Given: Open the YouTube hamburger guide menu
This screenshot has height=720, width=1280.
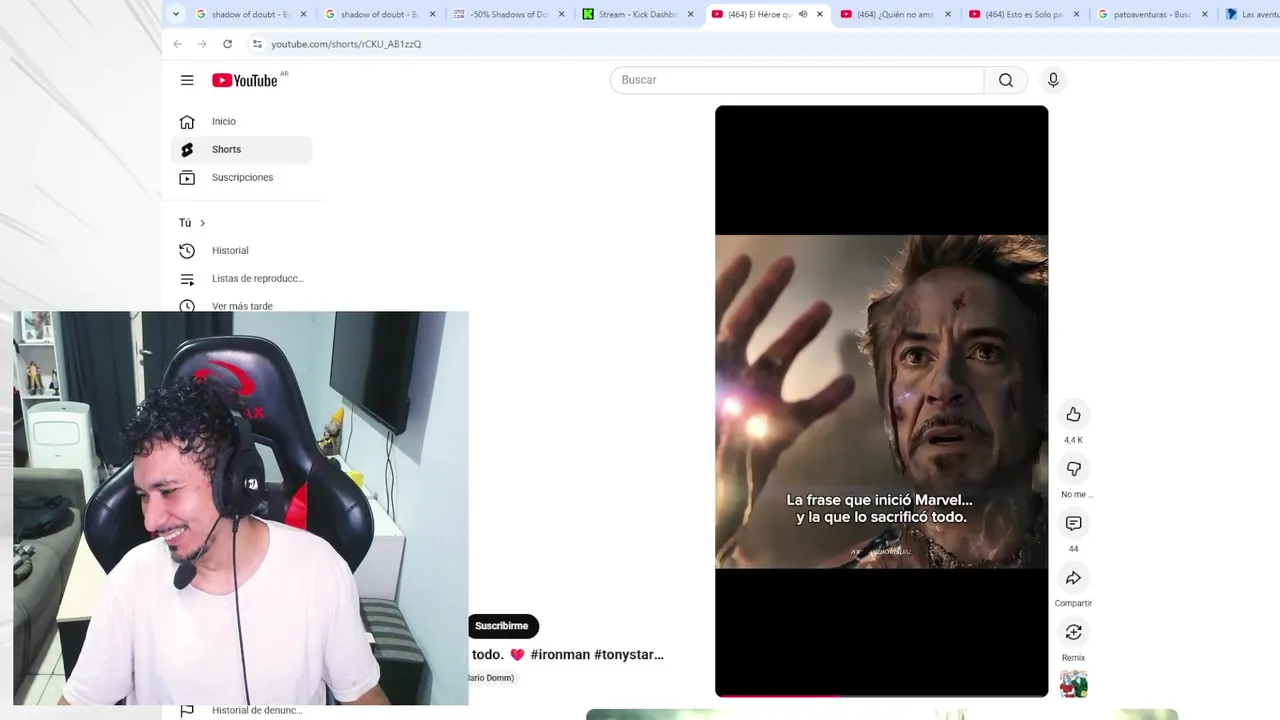Looking at the screenshot, I should tap(187, 80).
